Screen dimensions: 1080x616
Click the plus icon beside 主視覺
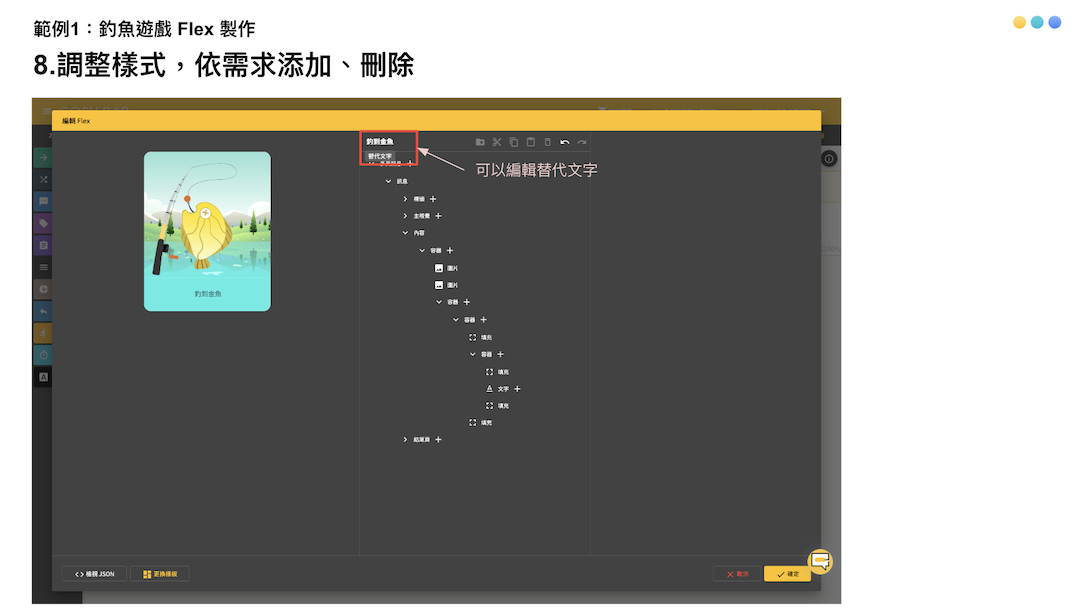pyautogui.click(x=438, y=216)
